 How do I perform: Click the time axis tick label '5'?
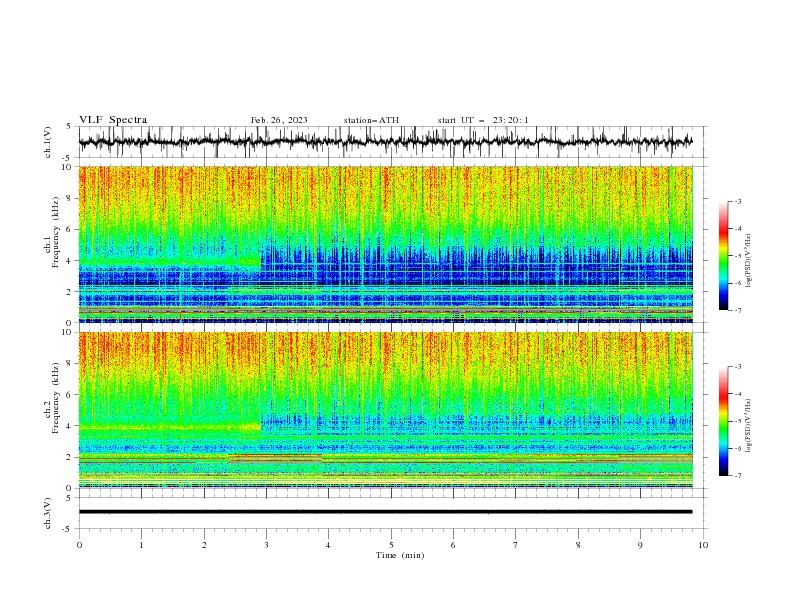(x=391, y=545)
